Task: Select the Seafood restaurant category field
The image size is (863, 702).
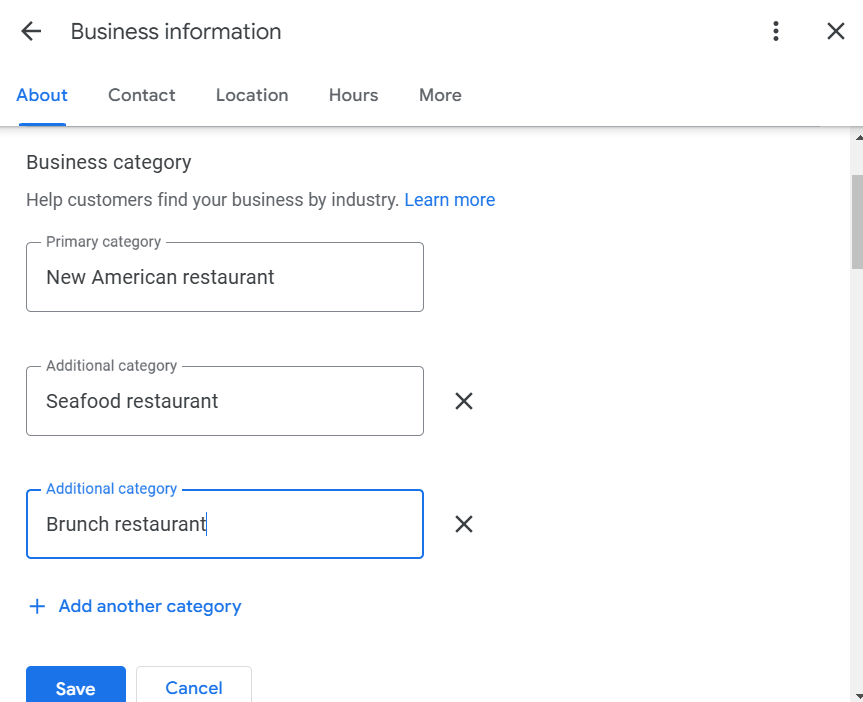Action: [x=225, y=401]
